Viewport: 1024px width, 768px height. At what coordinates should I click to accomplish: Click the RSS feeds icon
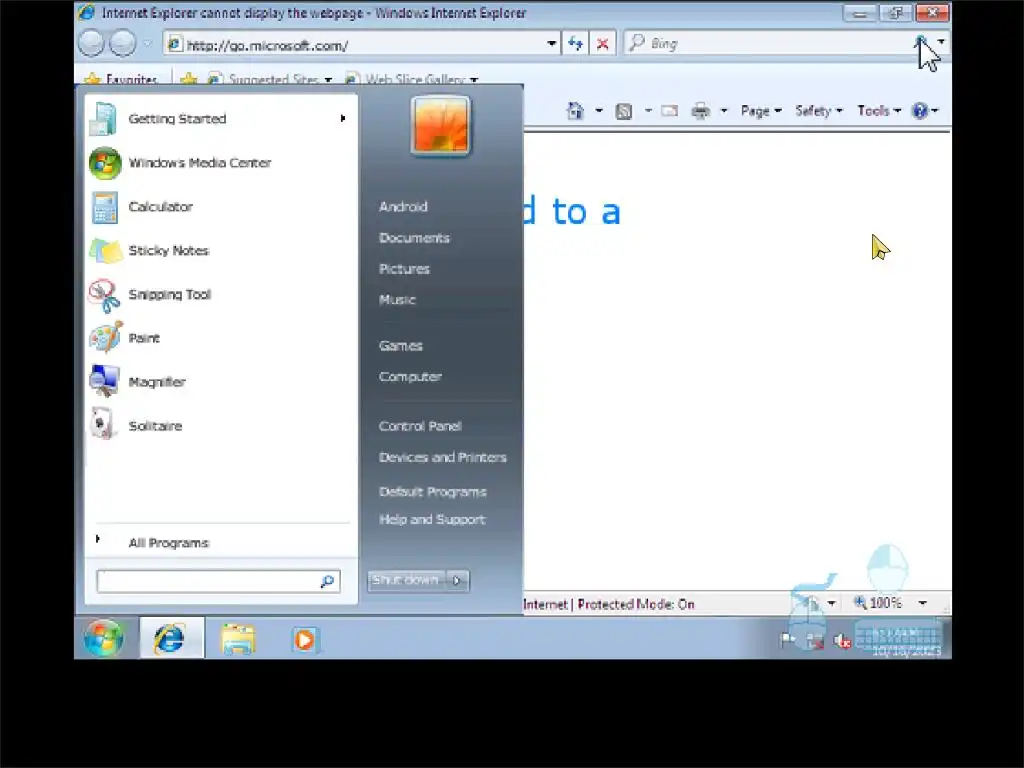[x=624, y=112]
